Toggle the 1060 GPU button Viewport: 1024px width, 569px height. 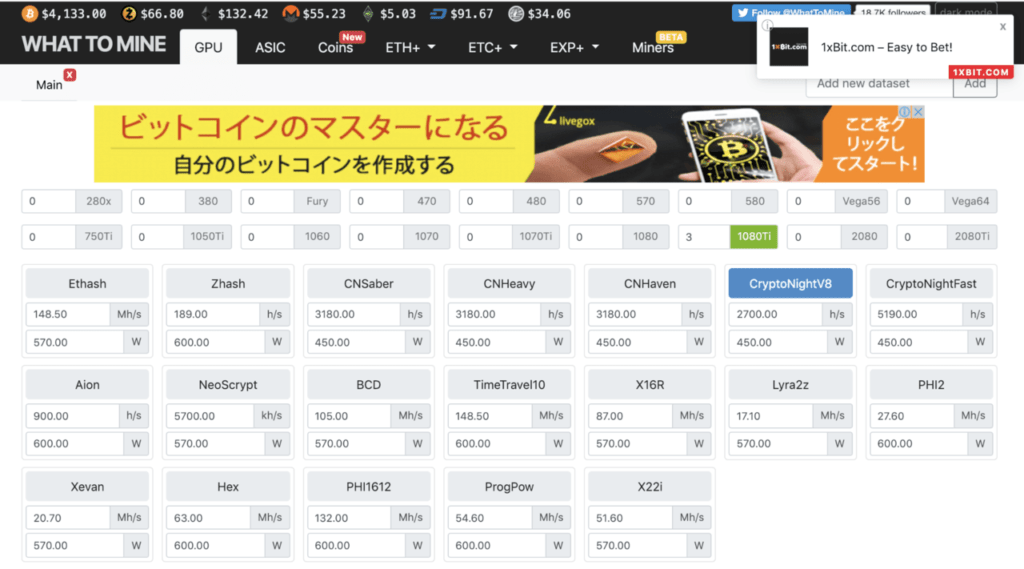click(317, 236)
